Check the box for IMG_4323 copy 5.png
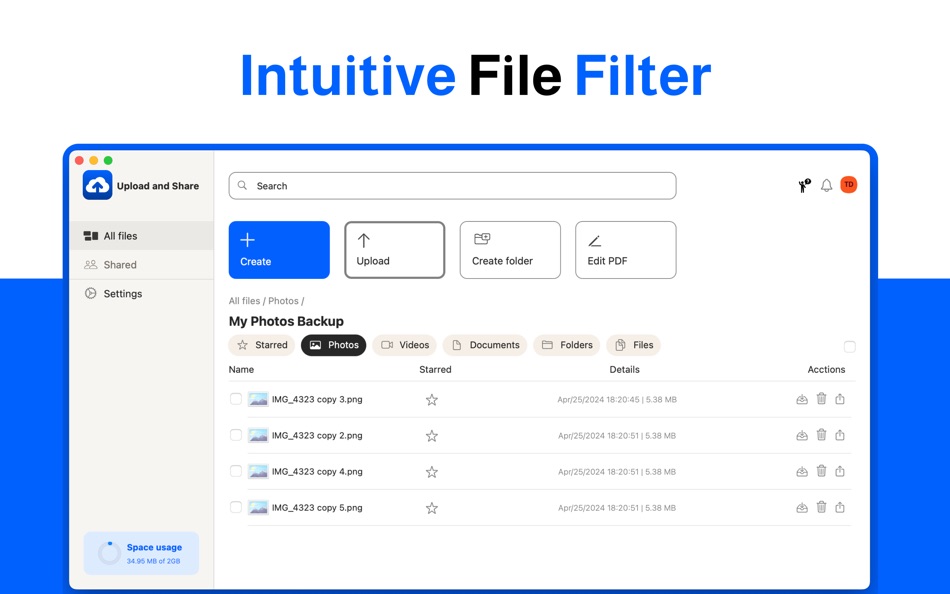The width and height of the screenshot is (950, 594). pyautogui.click(x=236, y=507)
